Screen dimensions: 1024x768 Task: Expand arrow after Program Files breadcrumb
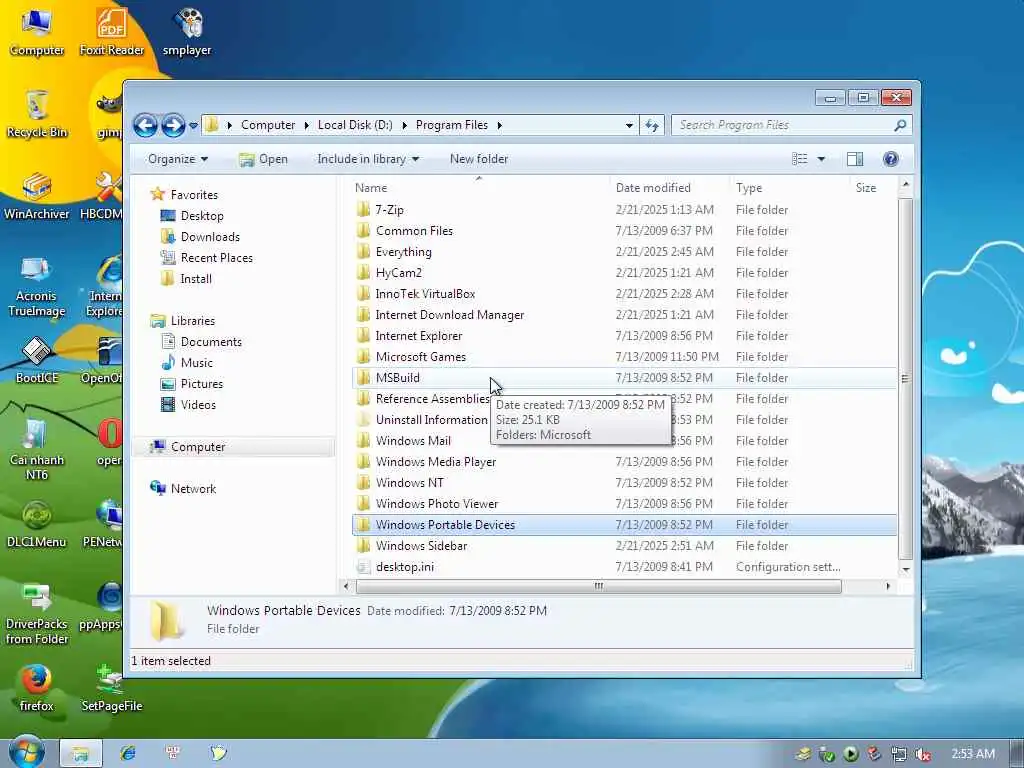click(x=500, y=125)
